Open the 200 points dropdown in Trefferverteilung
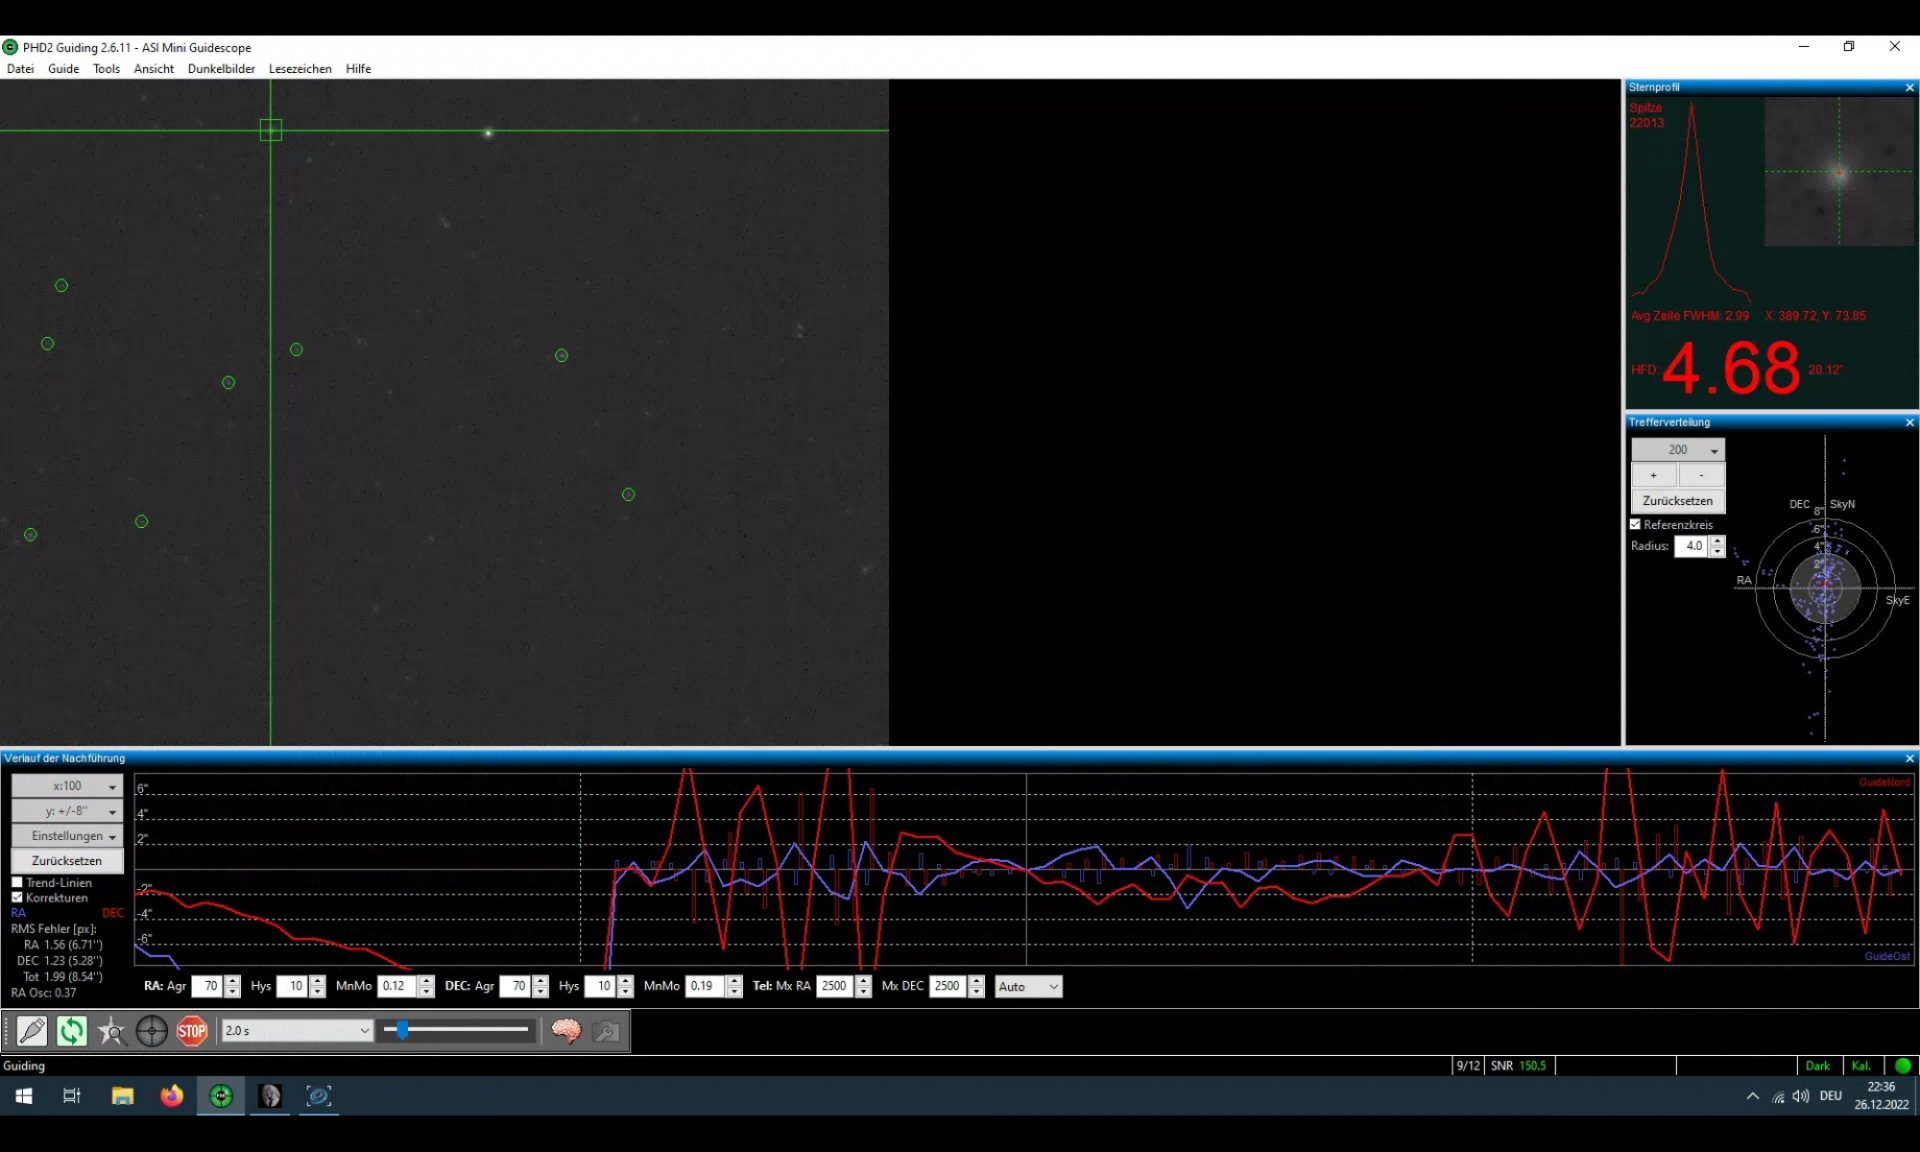Image resolution: width=1920 pixels, height=1152 pixels. (x=1678, y=450)
